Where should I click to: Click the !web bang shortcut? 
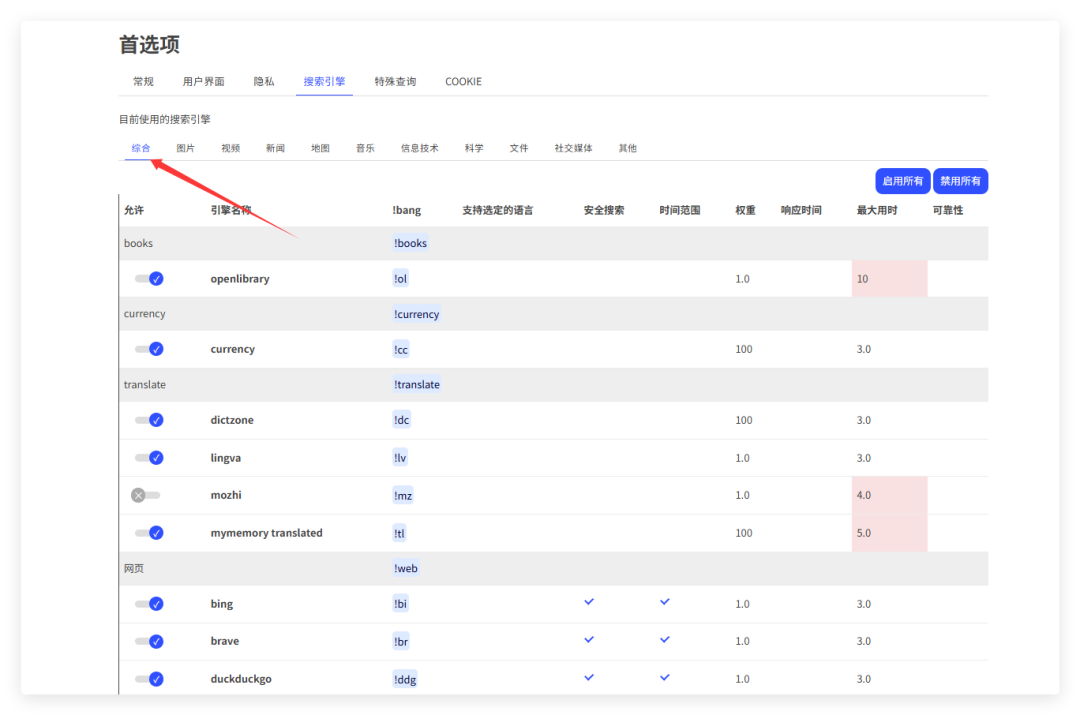[405, 568]
